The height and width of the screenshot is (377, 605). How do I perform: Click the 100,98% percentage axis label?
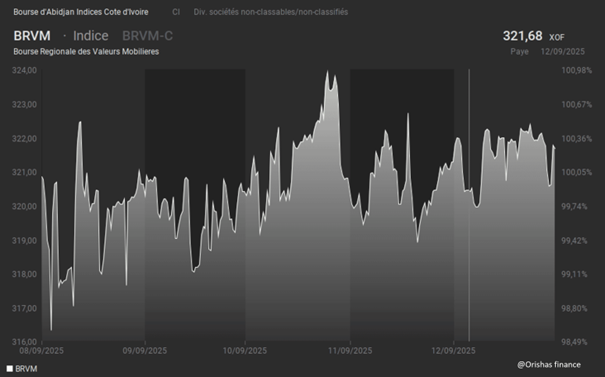576,71
